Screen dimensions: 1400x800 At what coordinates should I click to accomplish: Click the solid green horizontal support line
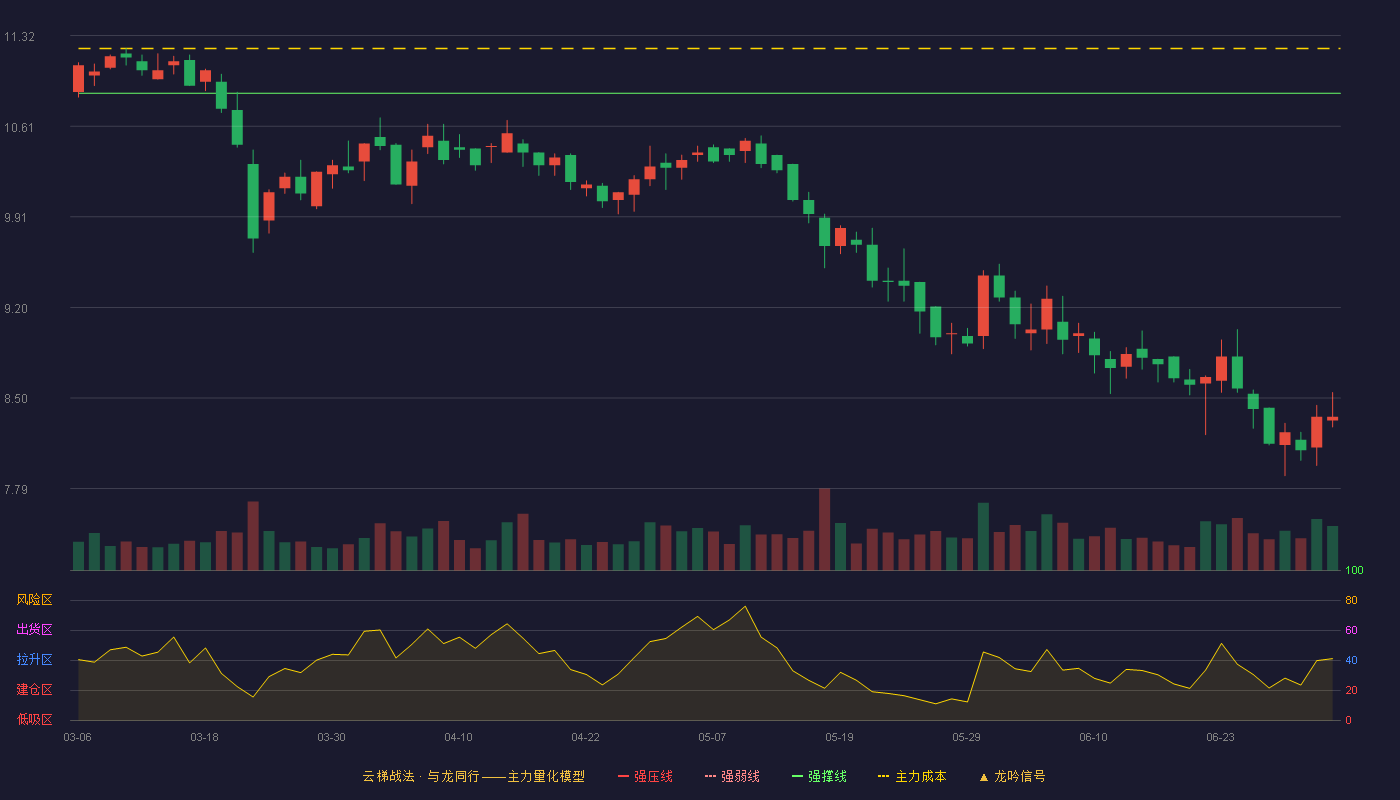pos(709,93)
